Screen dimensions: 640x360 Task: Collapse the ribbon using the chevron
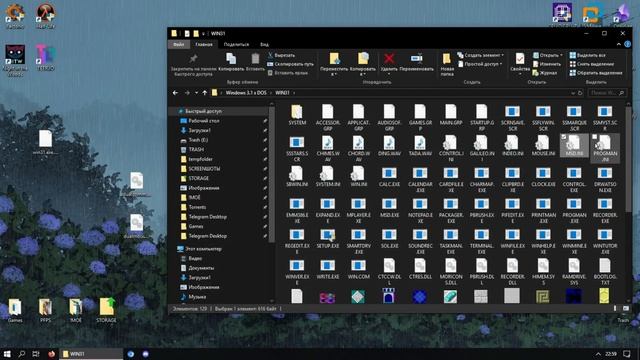(619, 44)
